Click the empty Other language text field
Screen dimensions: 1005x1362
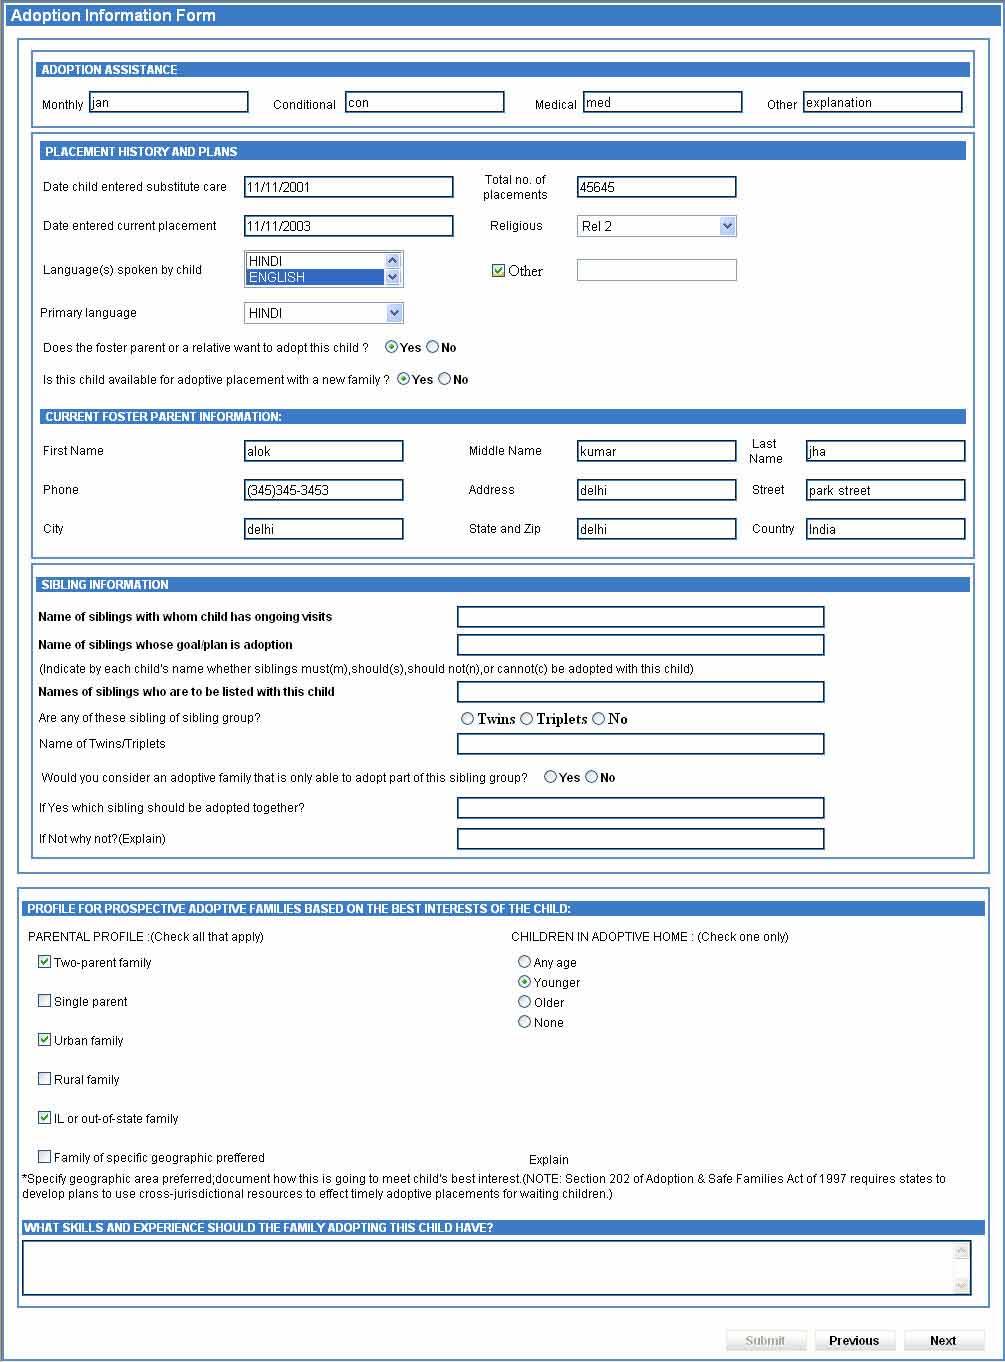[x=656, y=270]
